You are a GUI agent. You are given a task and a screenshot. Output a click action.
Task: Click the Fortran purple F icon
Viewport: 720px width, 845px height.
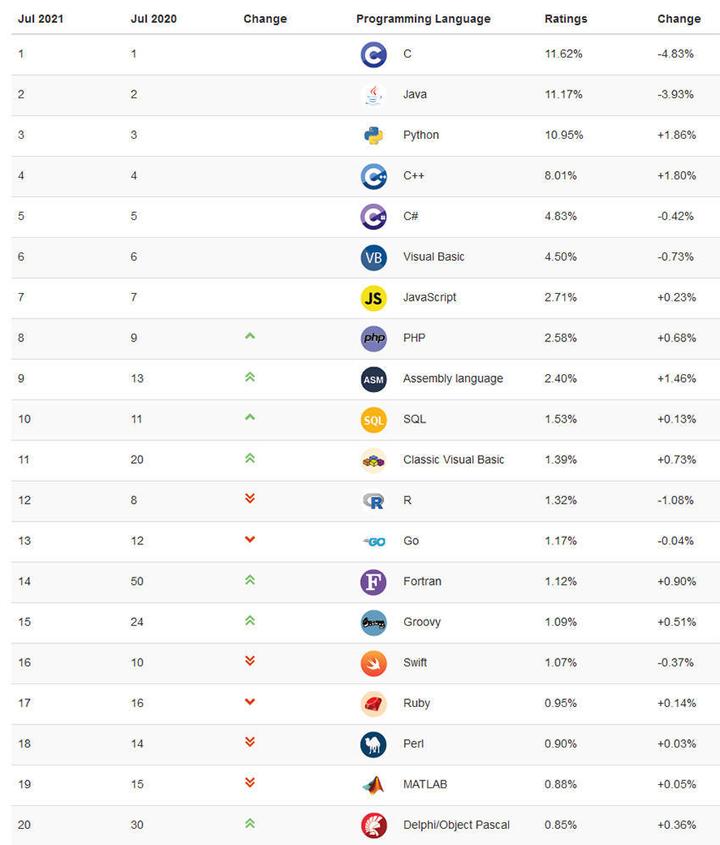(373, 582)
